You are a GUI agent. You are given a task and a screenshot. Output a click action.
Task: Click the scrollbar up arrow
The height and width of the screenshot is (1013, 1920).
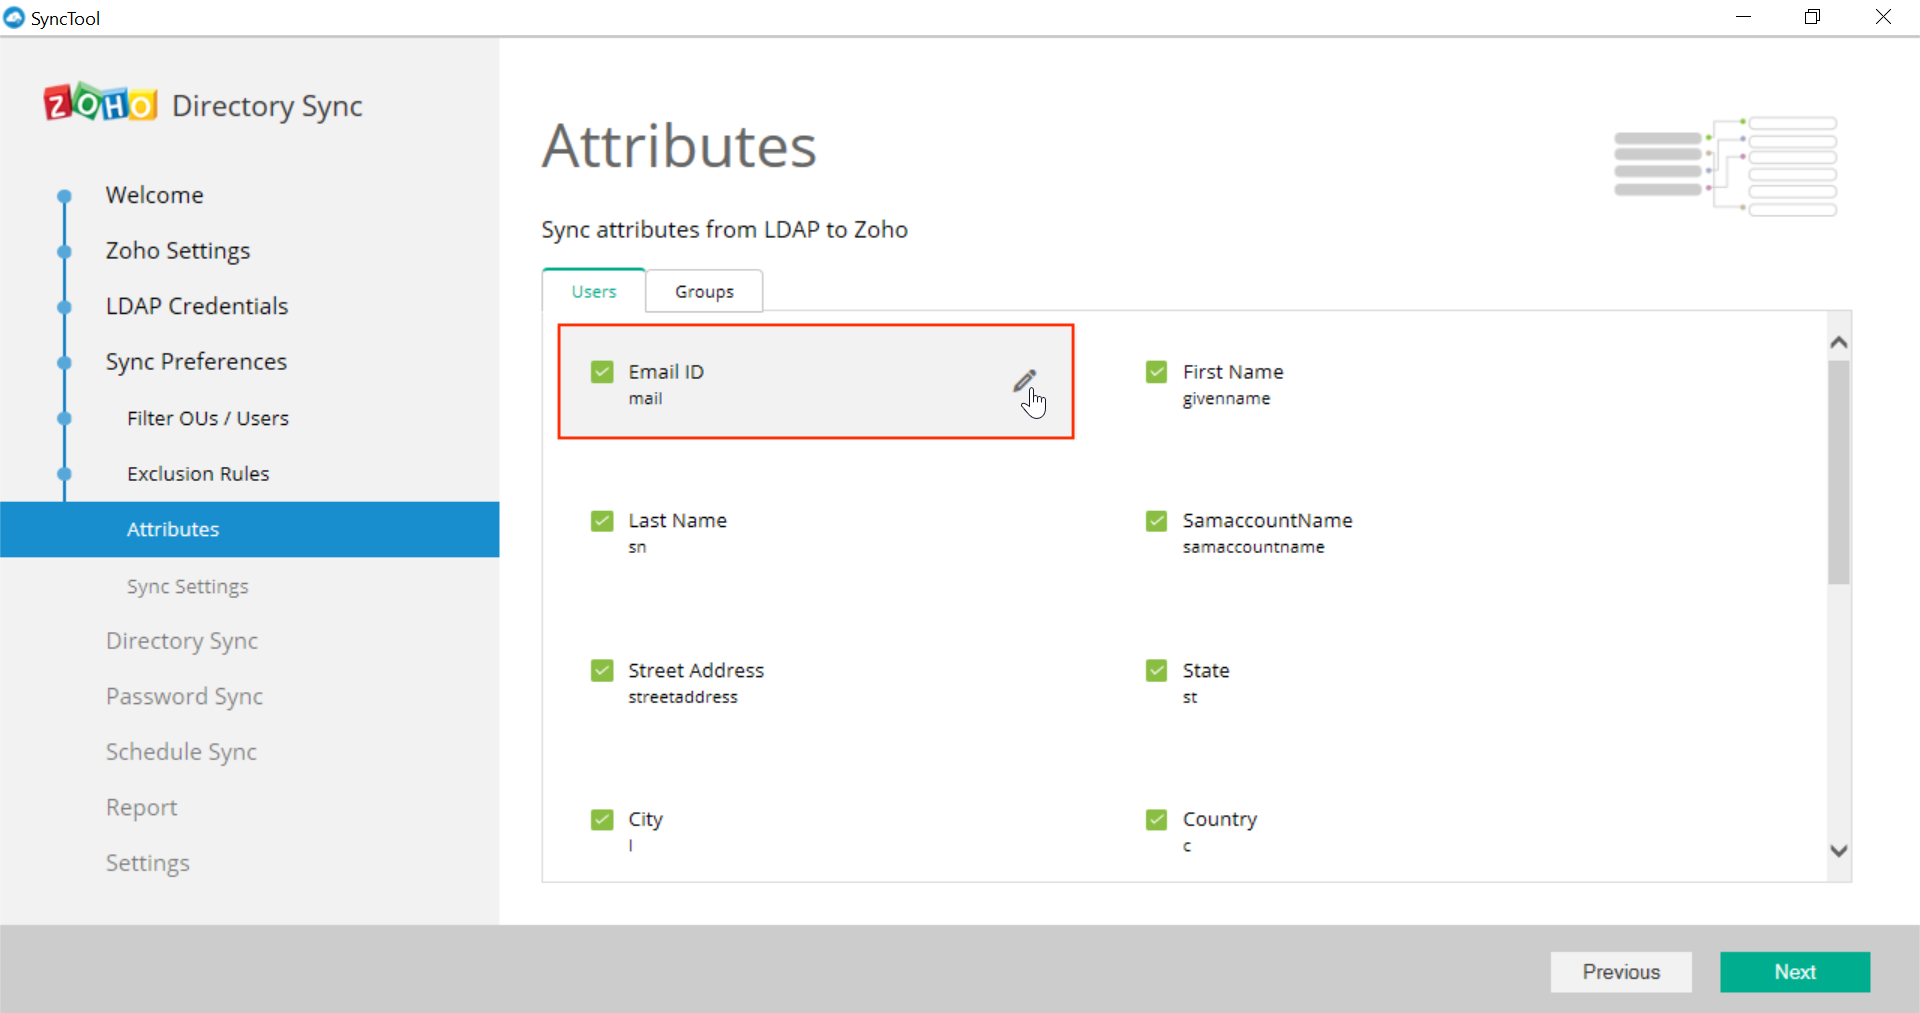1839,342
